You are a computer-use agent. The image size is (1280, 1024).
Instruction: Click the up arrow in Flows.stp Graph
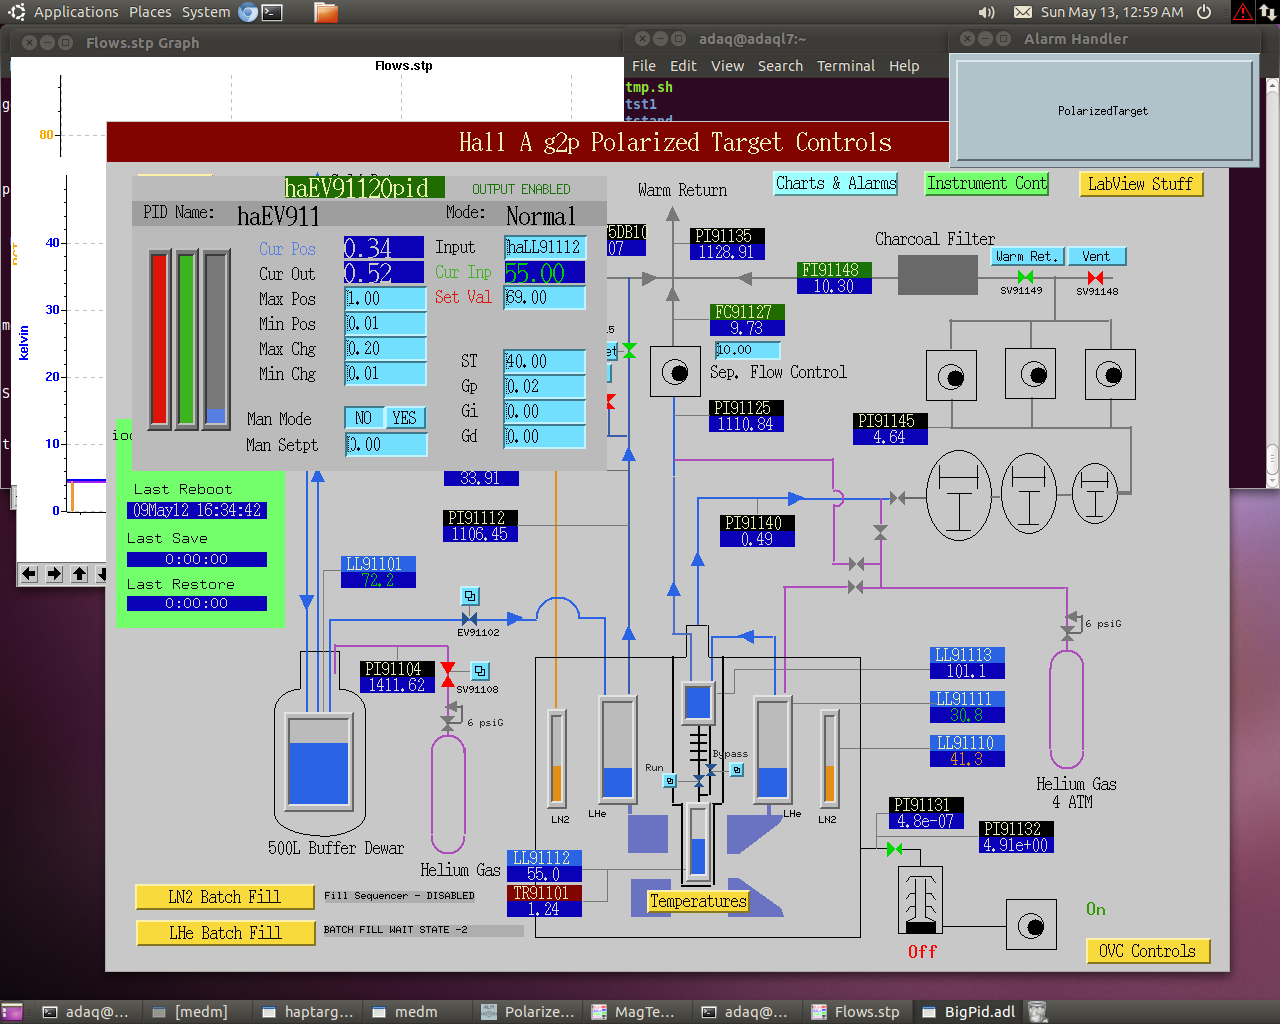pos(79,574)
